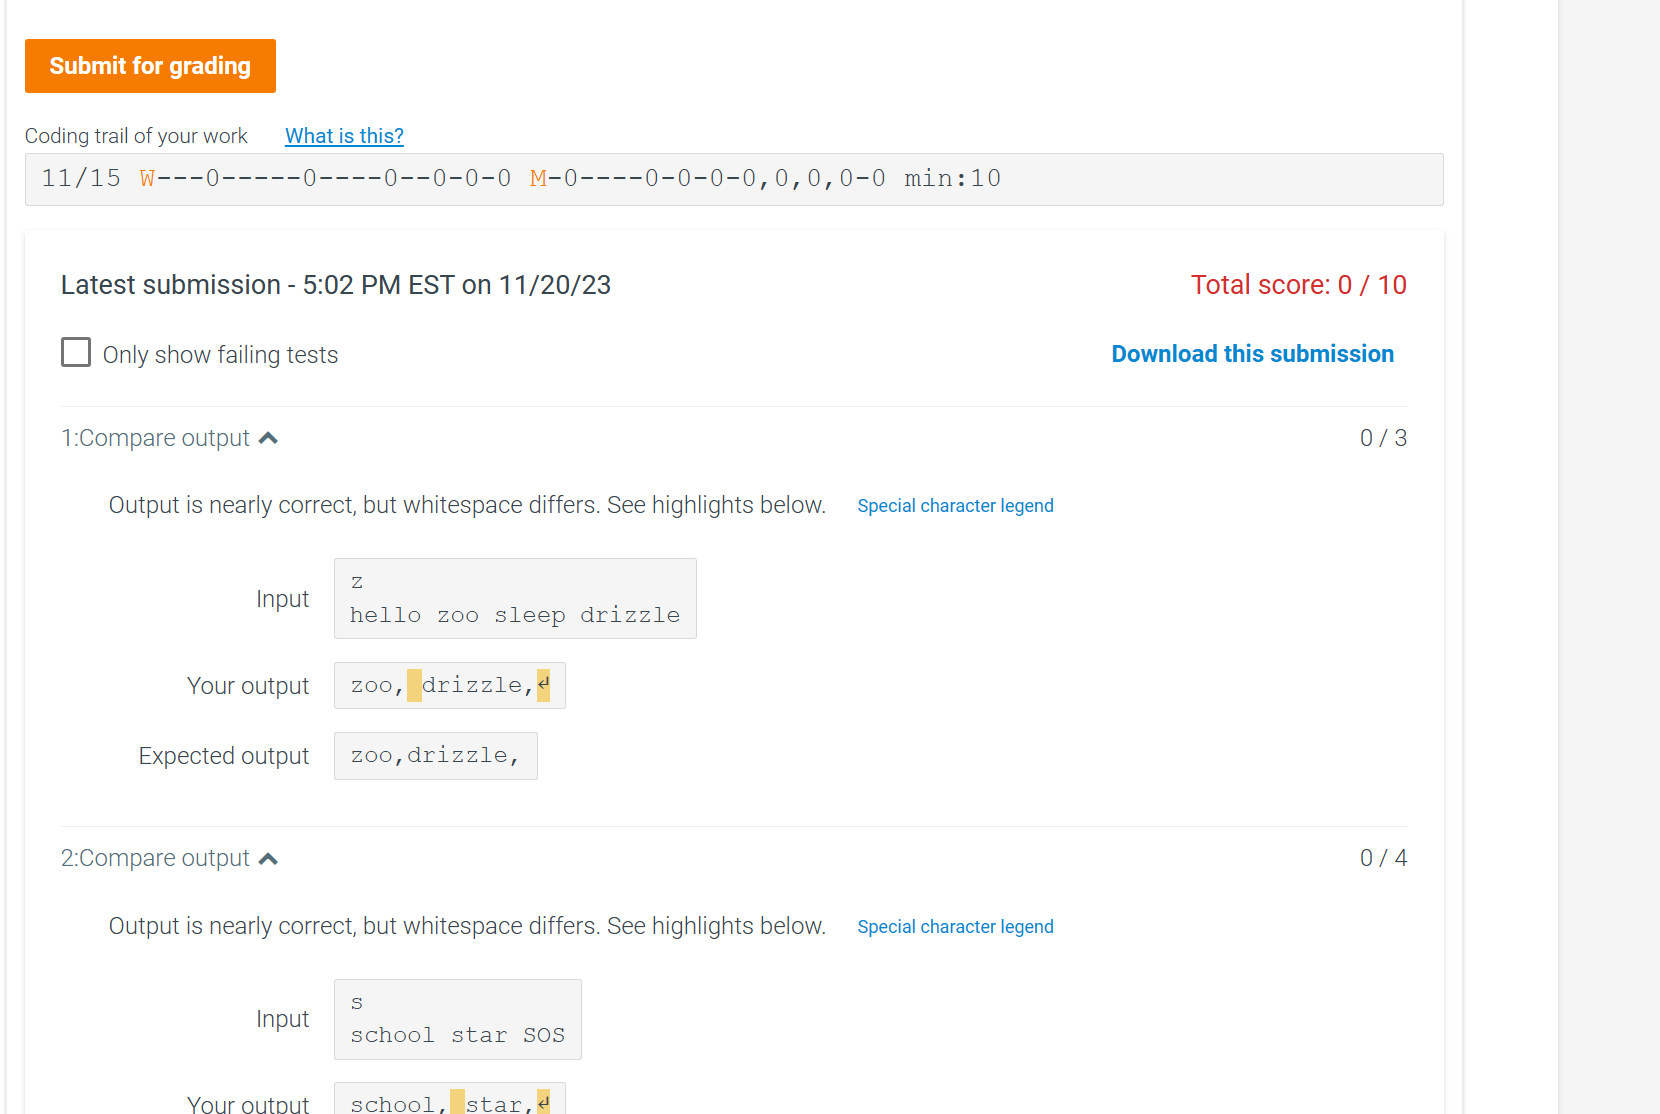The width and height of the screenshot is (1660, 1114).
Task: Toggle 'Only show failing tests' checkbox
Action: [x=76, y=353]
